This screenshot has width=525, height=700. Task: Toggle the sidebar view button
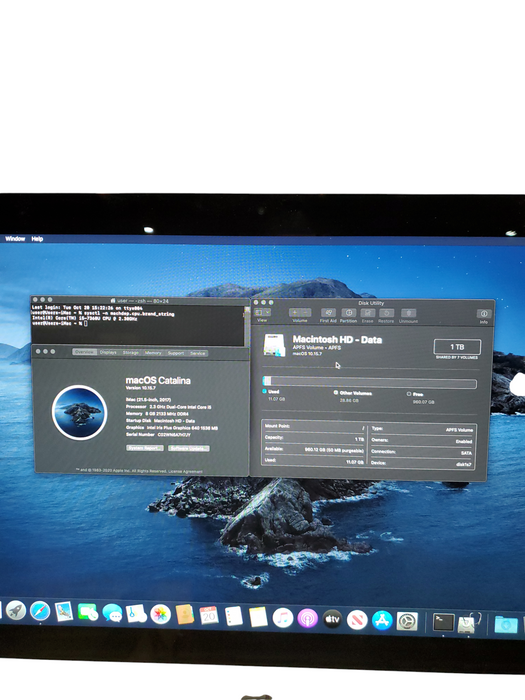click(259, 312)
